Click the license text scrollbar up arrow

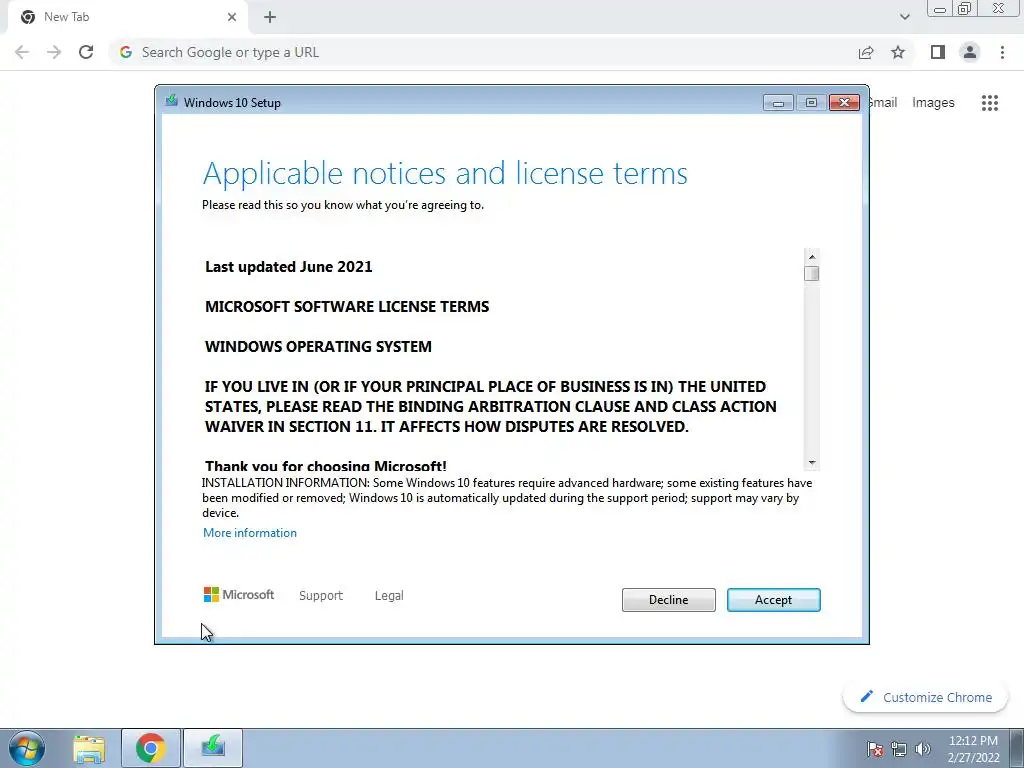point(812,257)
